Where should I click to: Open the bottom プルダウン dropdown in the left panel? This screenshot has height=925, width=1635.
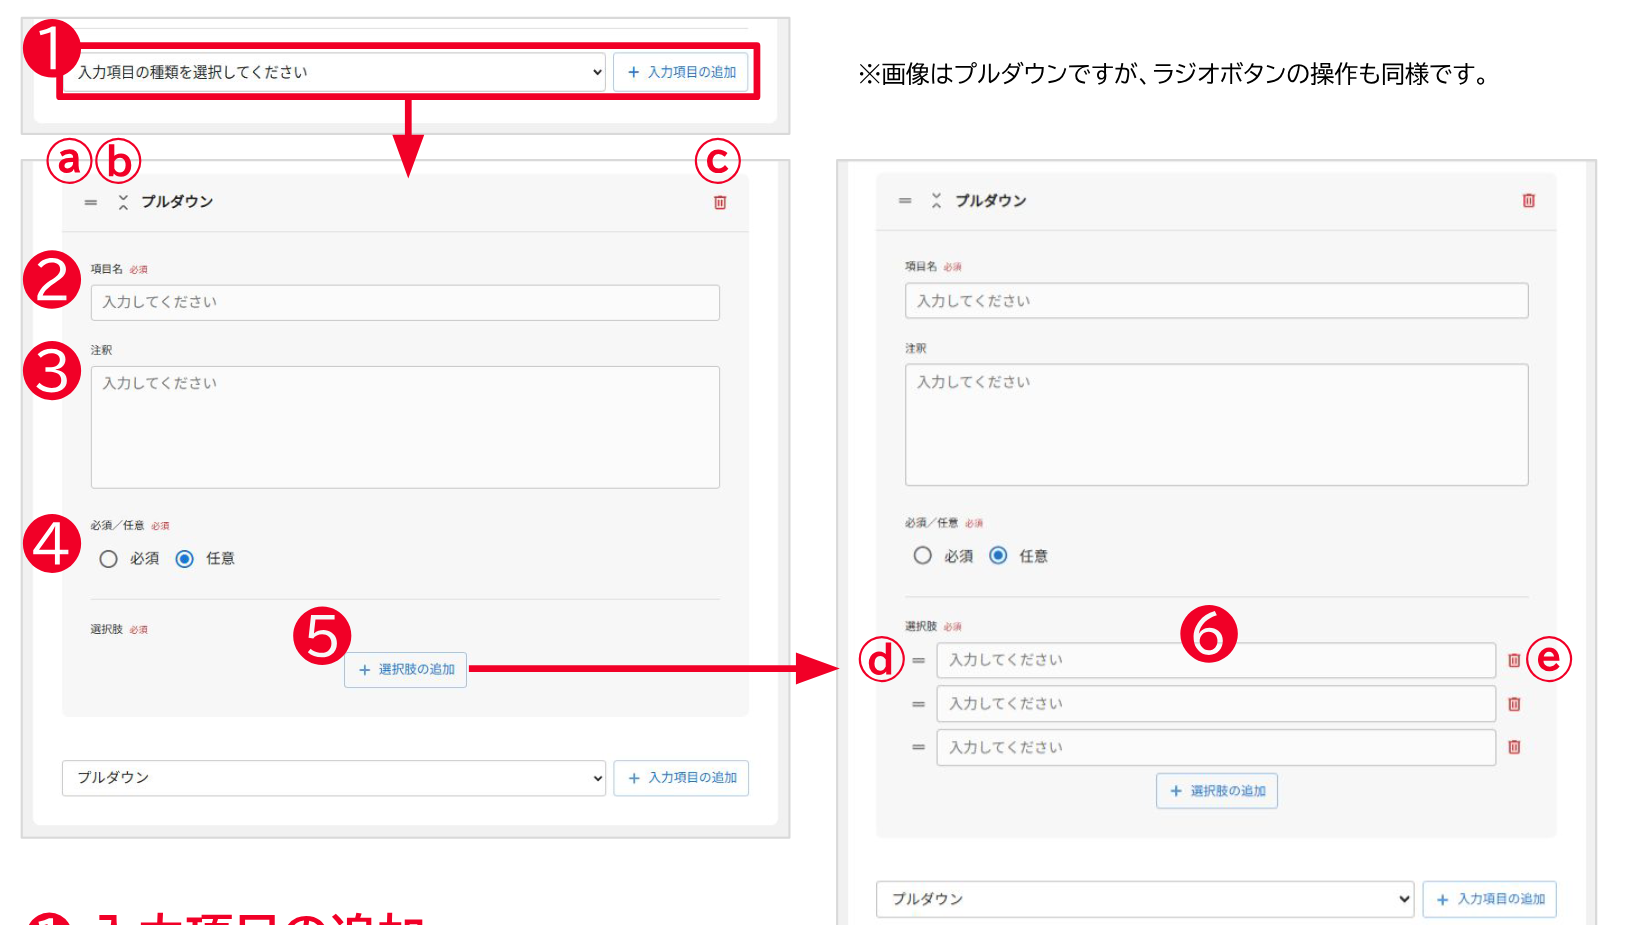[x=334, y=778]
